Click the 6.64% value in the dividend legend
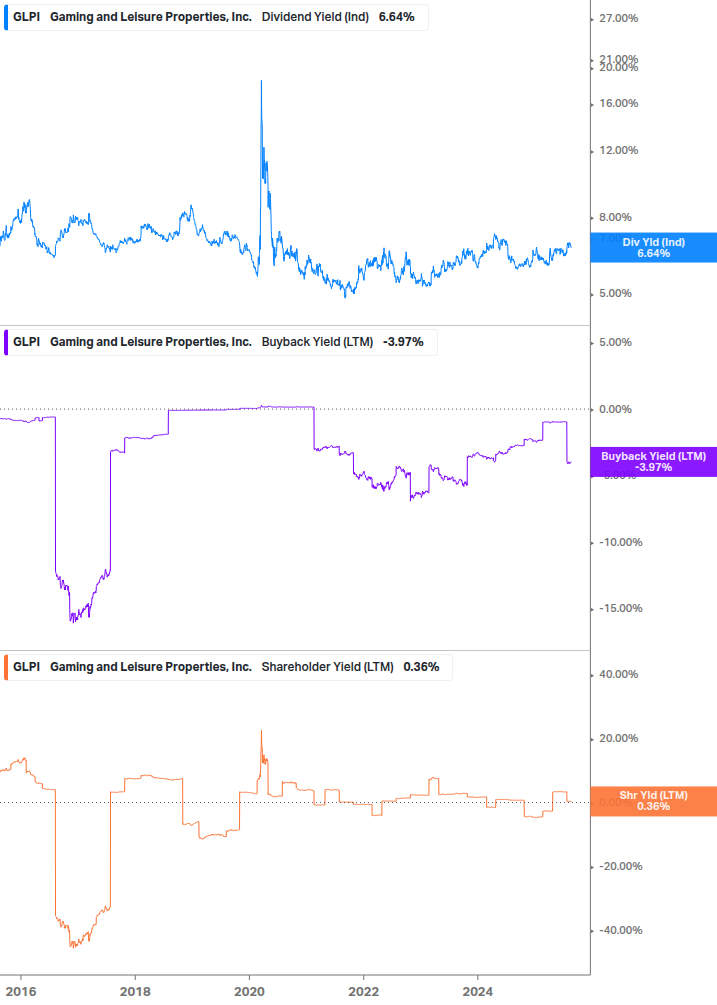Viewport: 717px width, 1005px height. pyautogui.click(x=397, y=17)
